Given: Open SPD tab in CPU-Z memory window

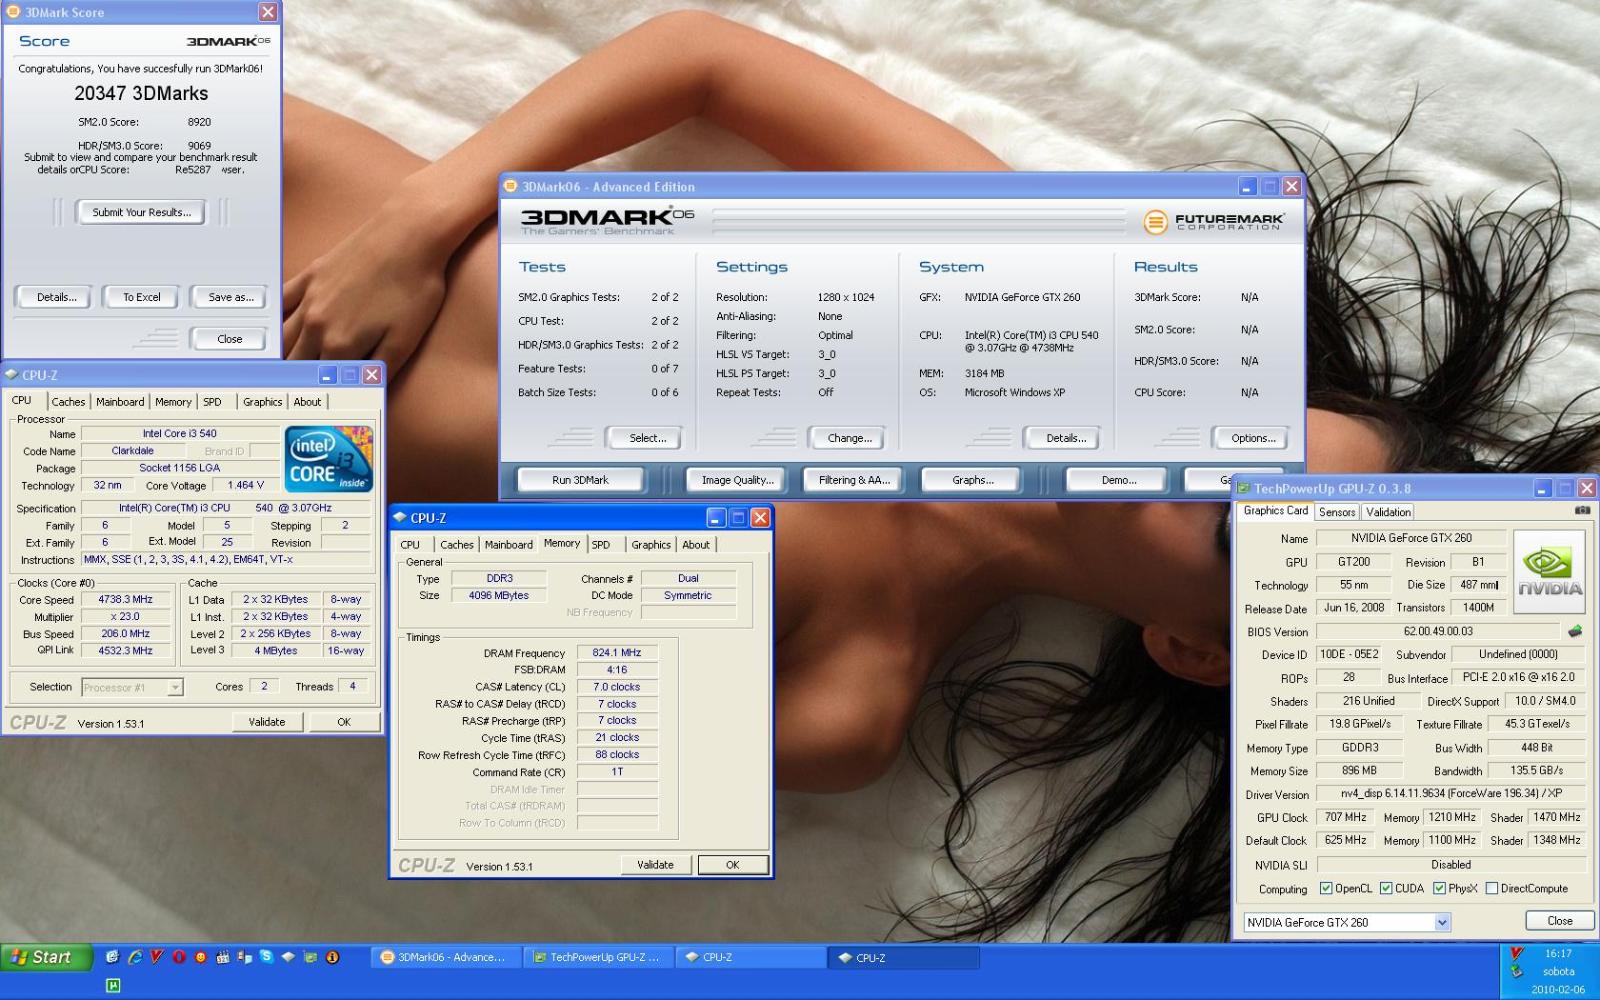Looking at the screenshot, I should pyautogui.click(x=601, y=545).
